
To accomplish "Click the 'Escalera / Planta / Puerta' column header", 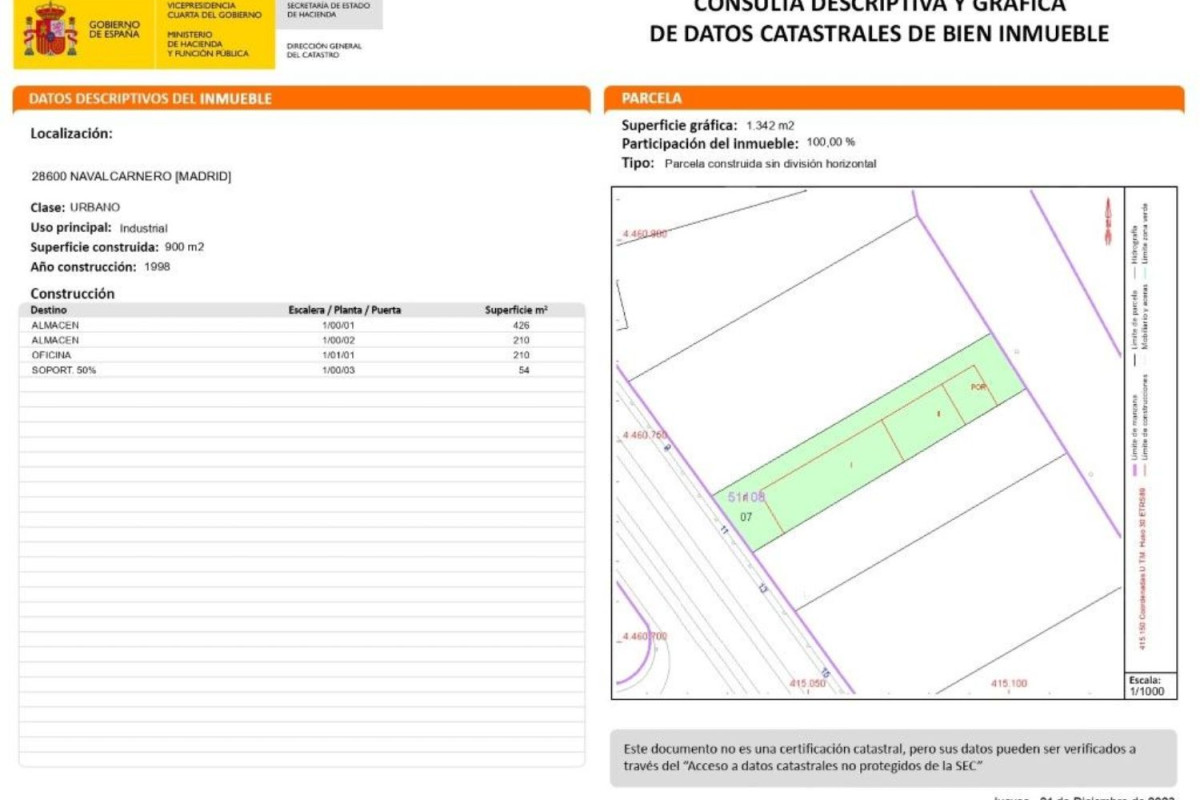I will coord(345,310).
